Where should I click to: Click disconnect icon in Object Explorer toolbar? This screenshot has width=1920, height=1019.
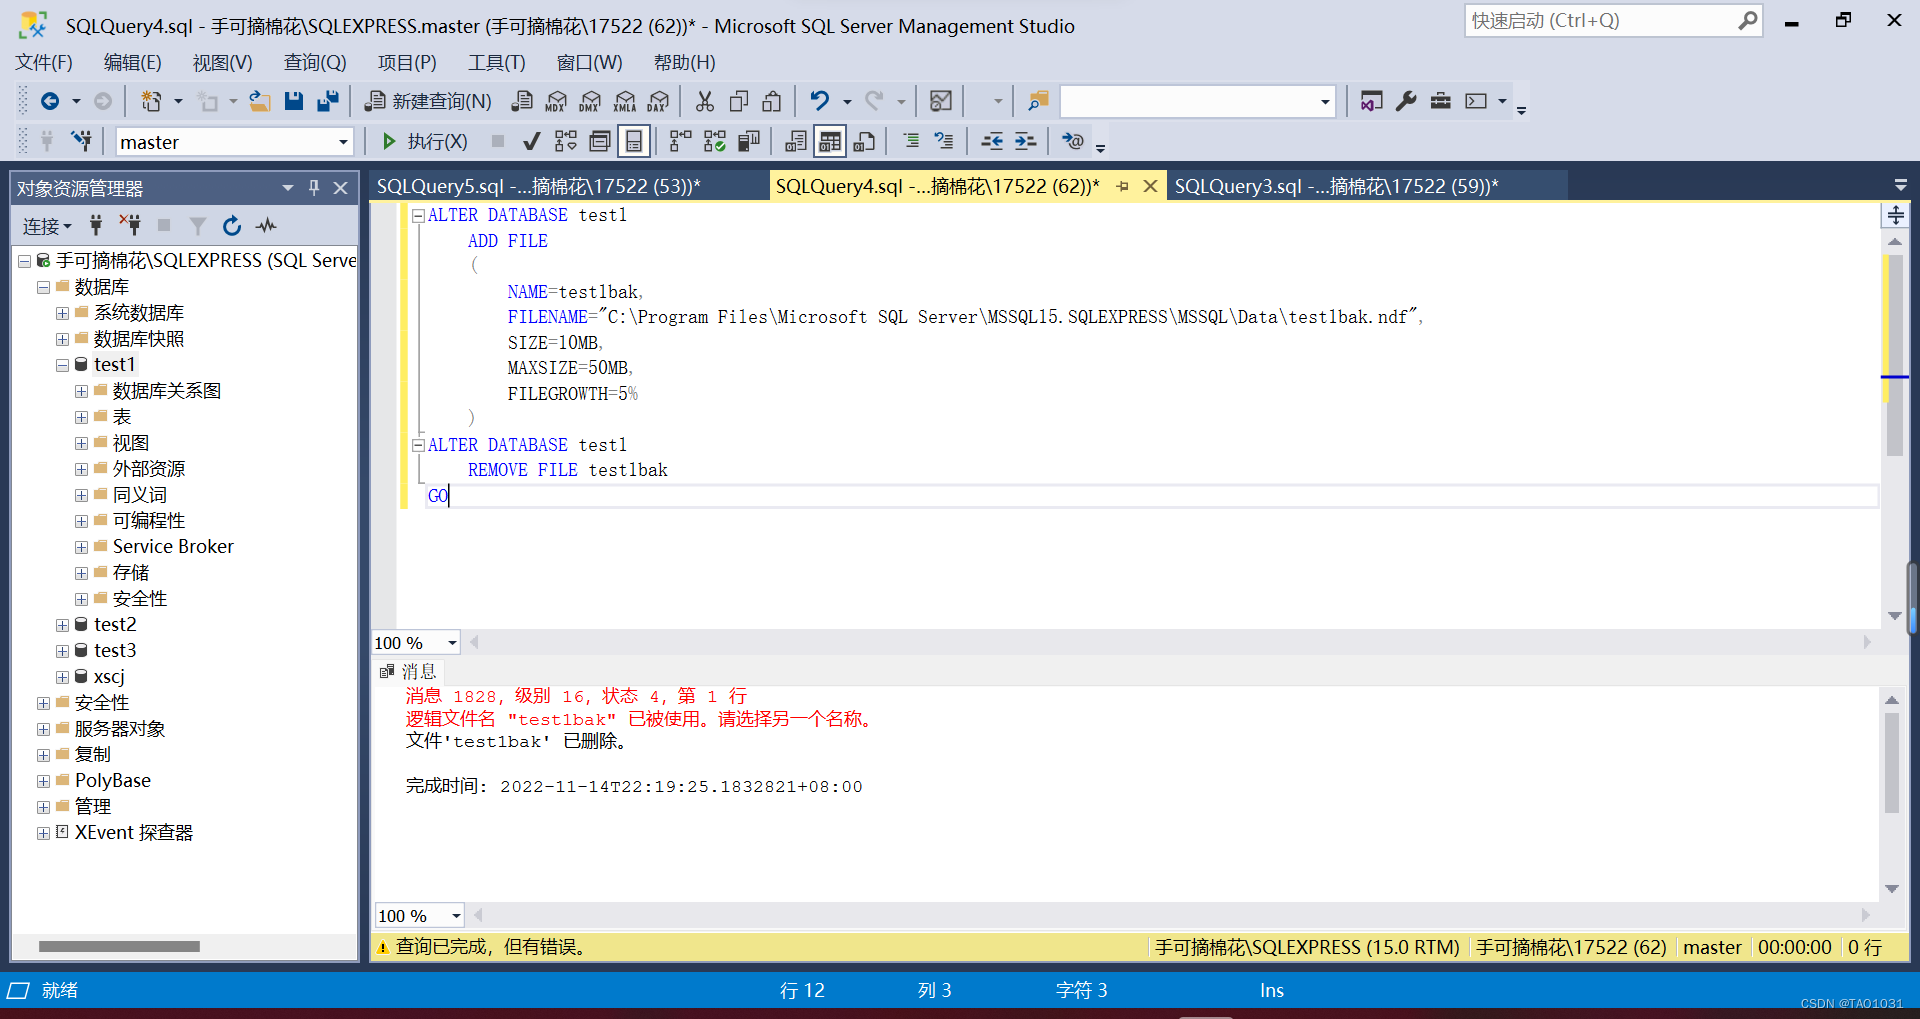coord(130,225)
